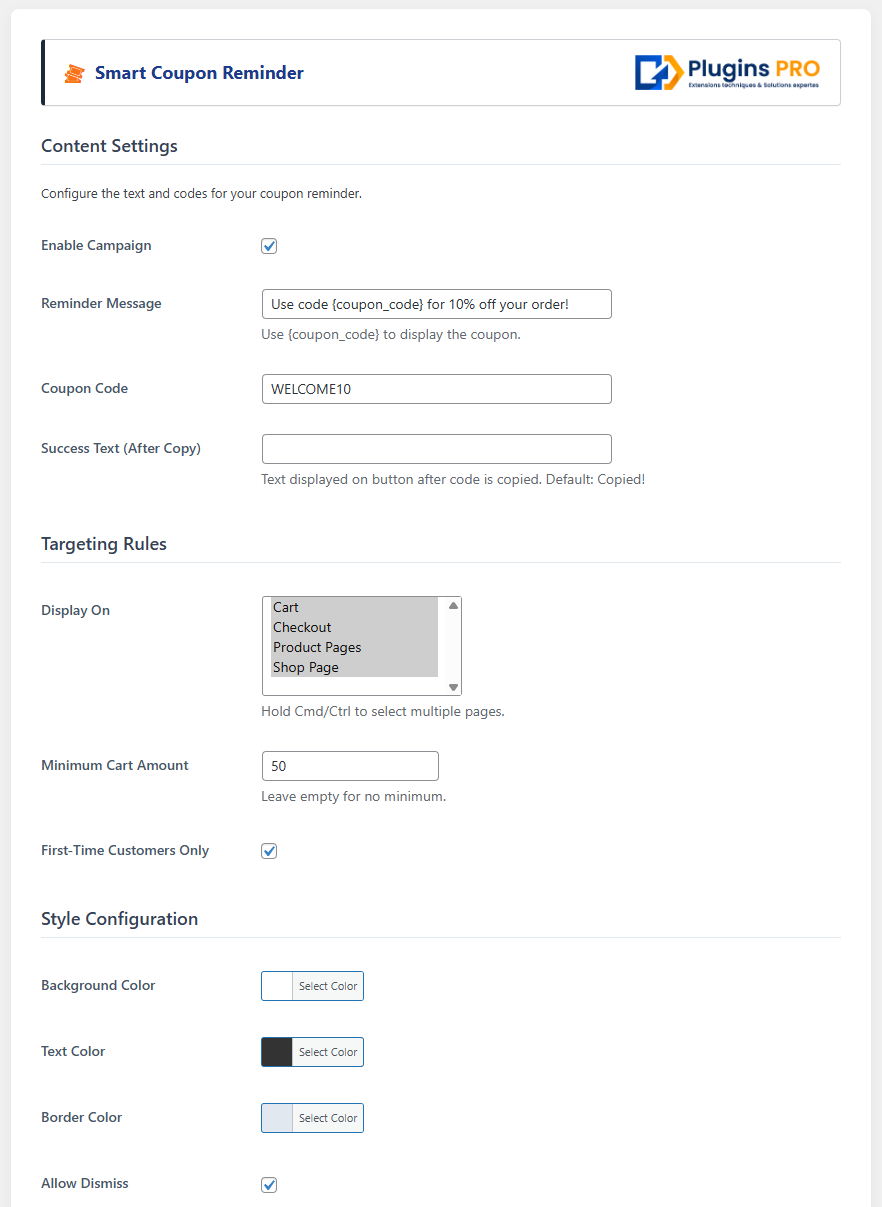882x1207 pixels.
Task: Click the empty Success Text field
Action: pyautogui.click(x=436, y=449)
